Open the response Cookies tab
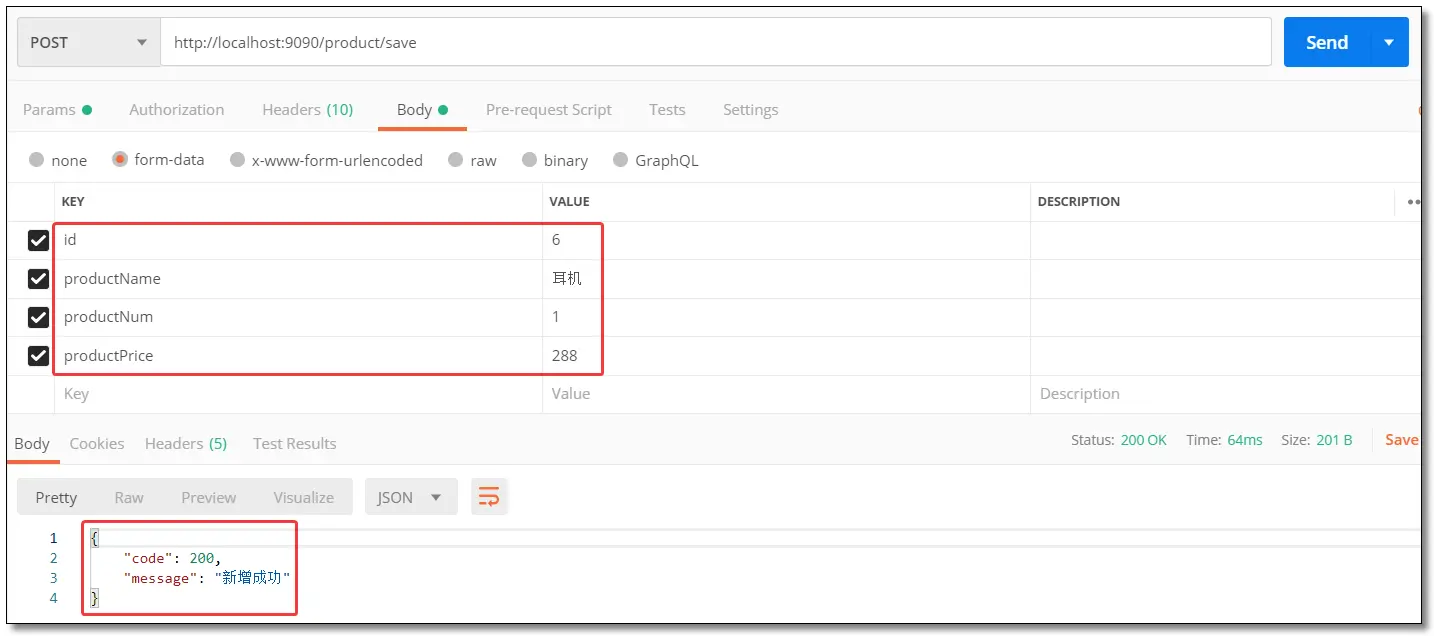Viewport: 1434px width, 636px height. click(x=97, y=443)
